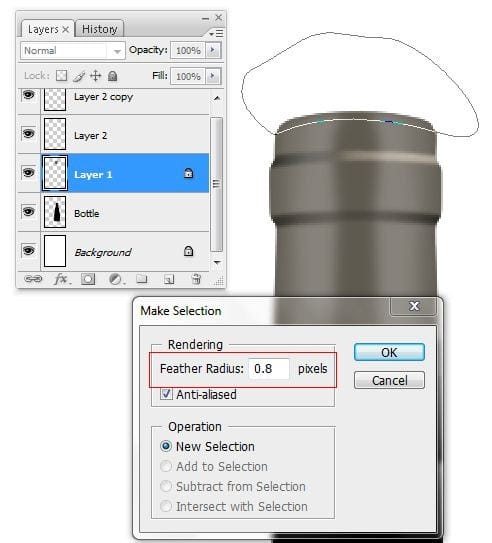This screenshot has width=492, height=543.
Task: Cancel the Make Selection dialog
Action: (x=389, y=380)
